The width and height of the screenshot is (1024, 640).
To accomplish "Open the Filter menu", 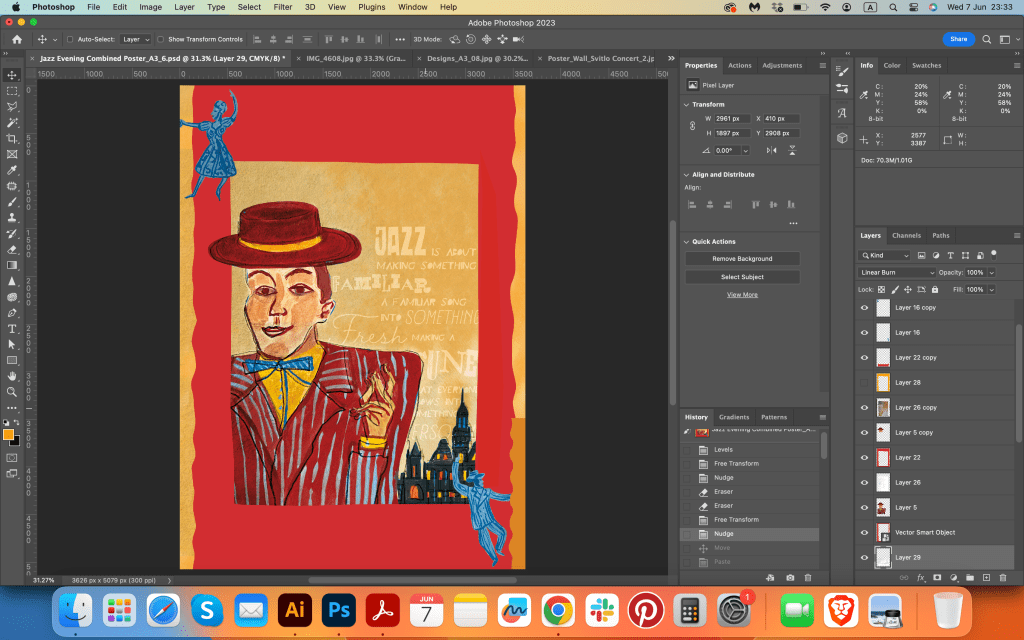I will [x=283, y=7].
